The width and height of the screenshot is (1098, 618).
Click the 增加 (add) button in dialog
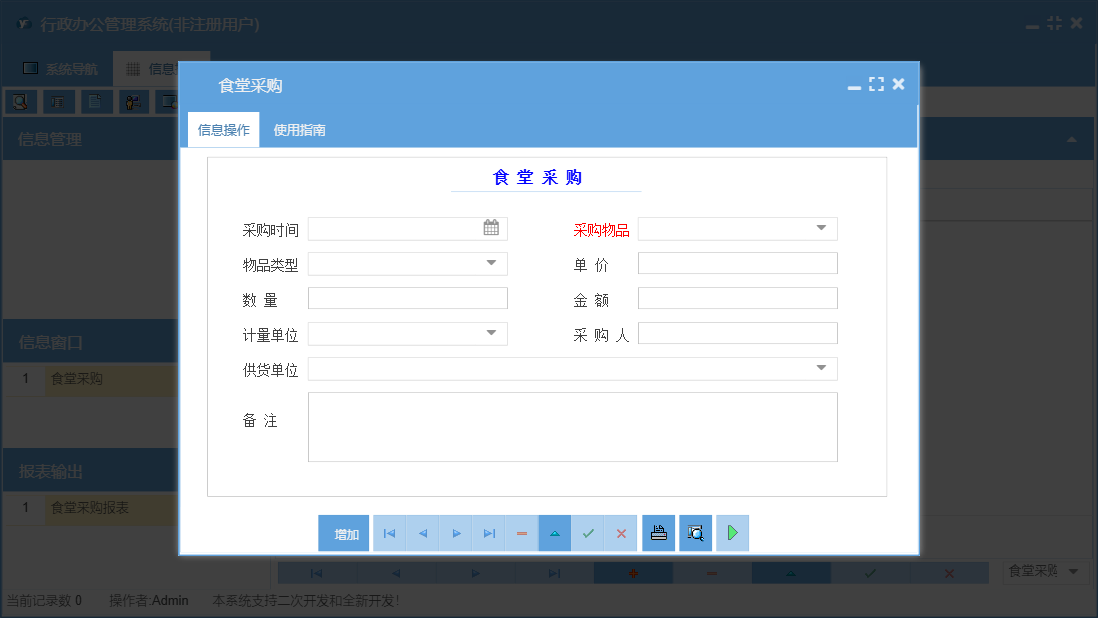(x=344, y=533)
